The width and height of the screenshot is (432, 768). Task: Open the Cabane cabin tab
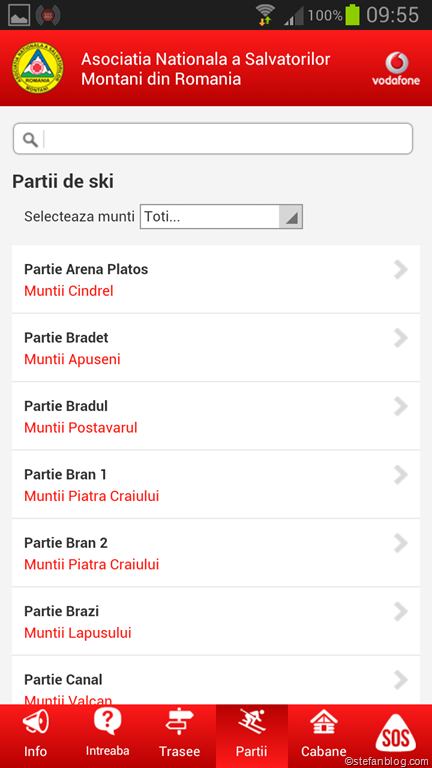coord(324,736)
